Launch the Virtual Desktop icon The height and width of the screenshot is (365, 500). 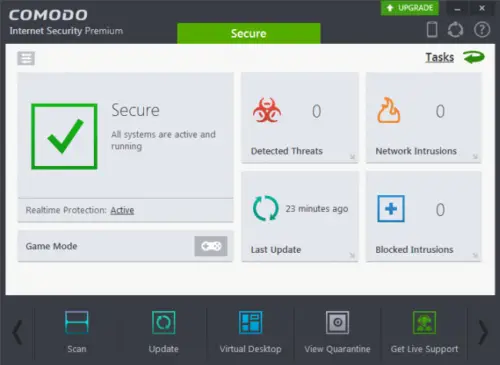(x=250, y=322)
